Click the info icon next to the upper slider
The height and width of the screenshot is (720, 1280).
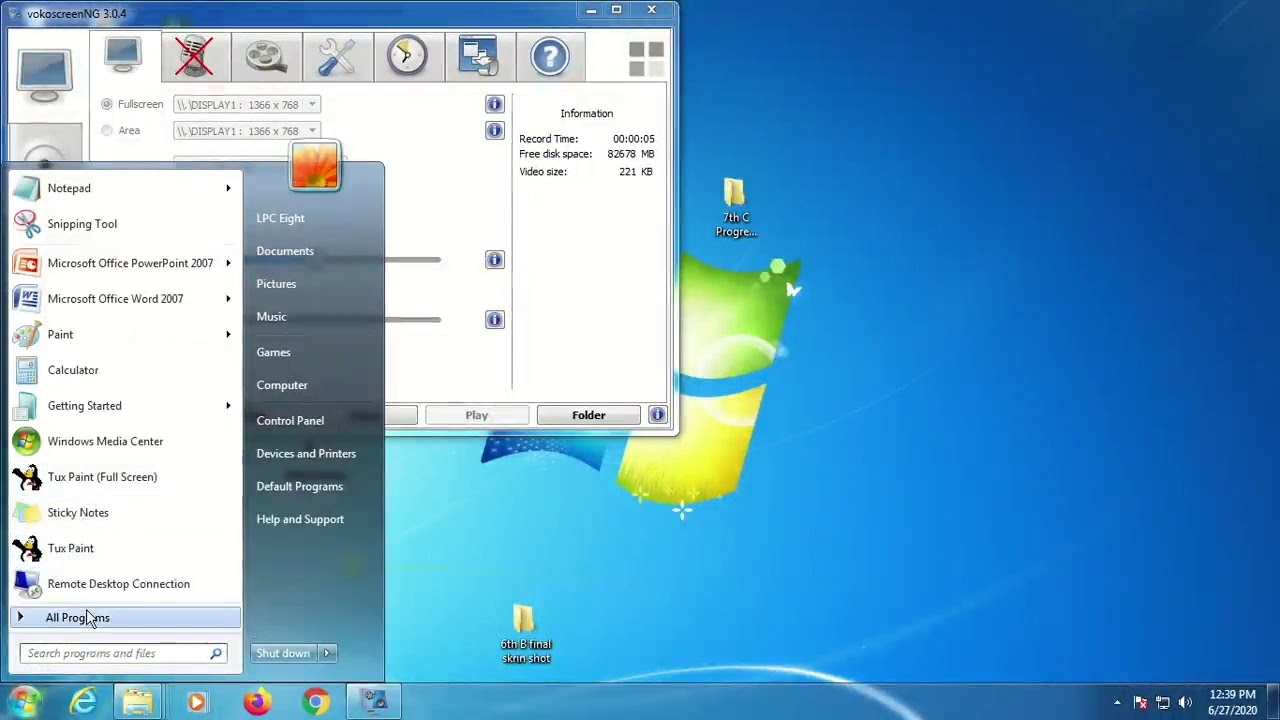(x=495, y=260)
